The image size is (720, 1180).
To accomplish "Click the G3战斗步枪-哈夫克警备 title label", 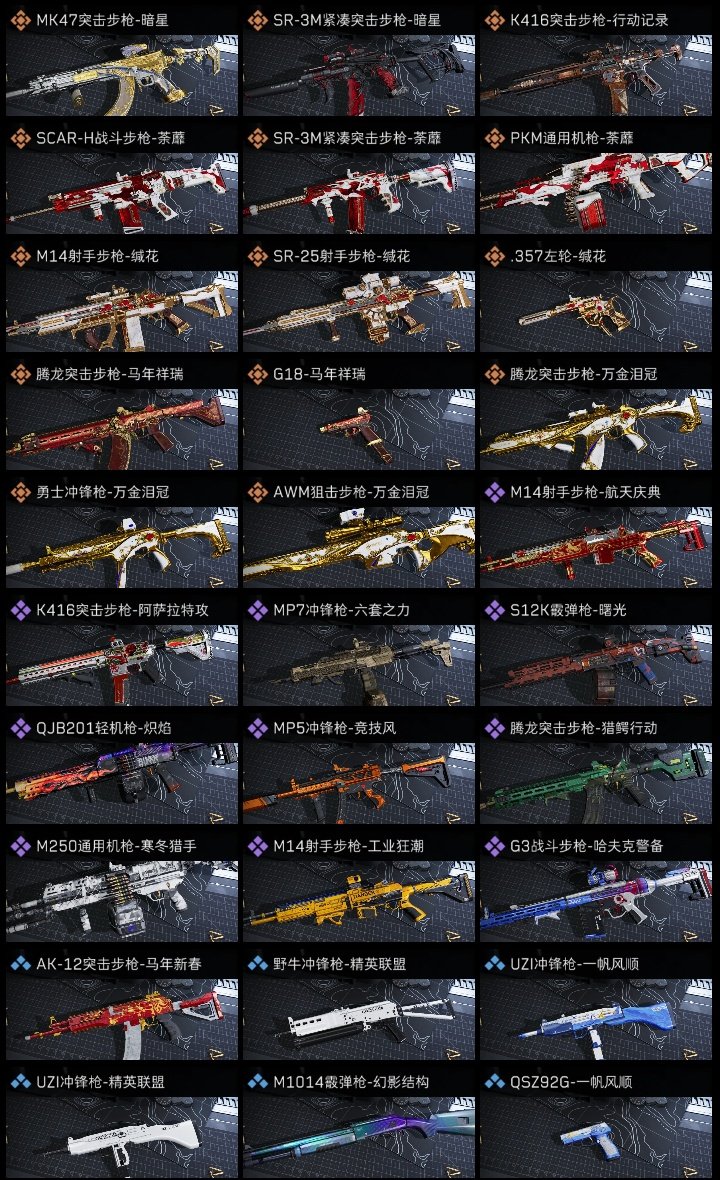I will (x=587, y=847).
